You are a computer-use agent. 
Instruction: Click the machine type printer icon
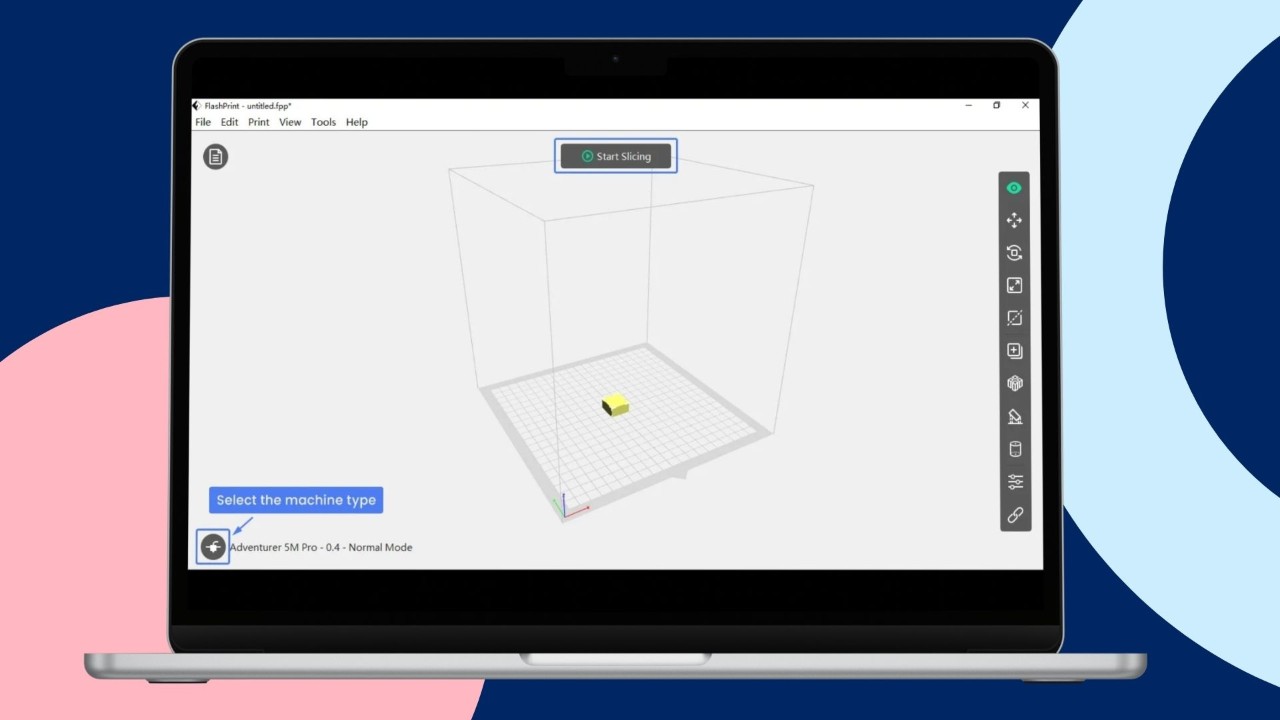pyautogui.click(x=213, y=547)
